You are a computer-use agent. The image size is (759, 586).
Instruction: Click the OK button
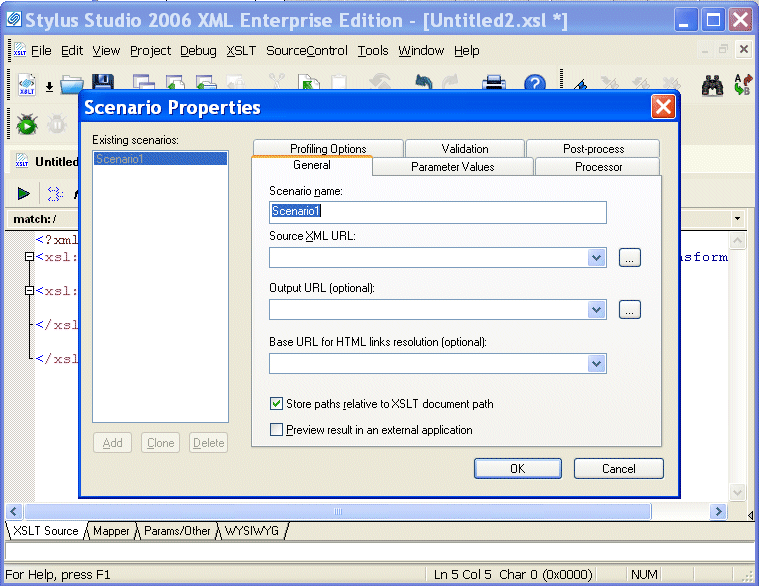(x=517, y=468)
